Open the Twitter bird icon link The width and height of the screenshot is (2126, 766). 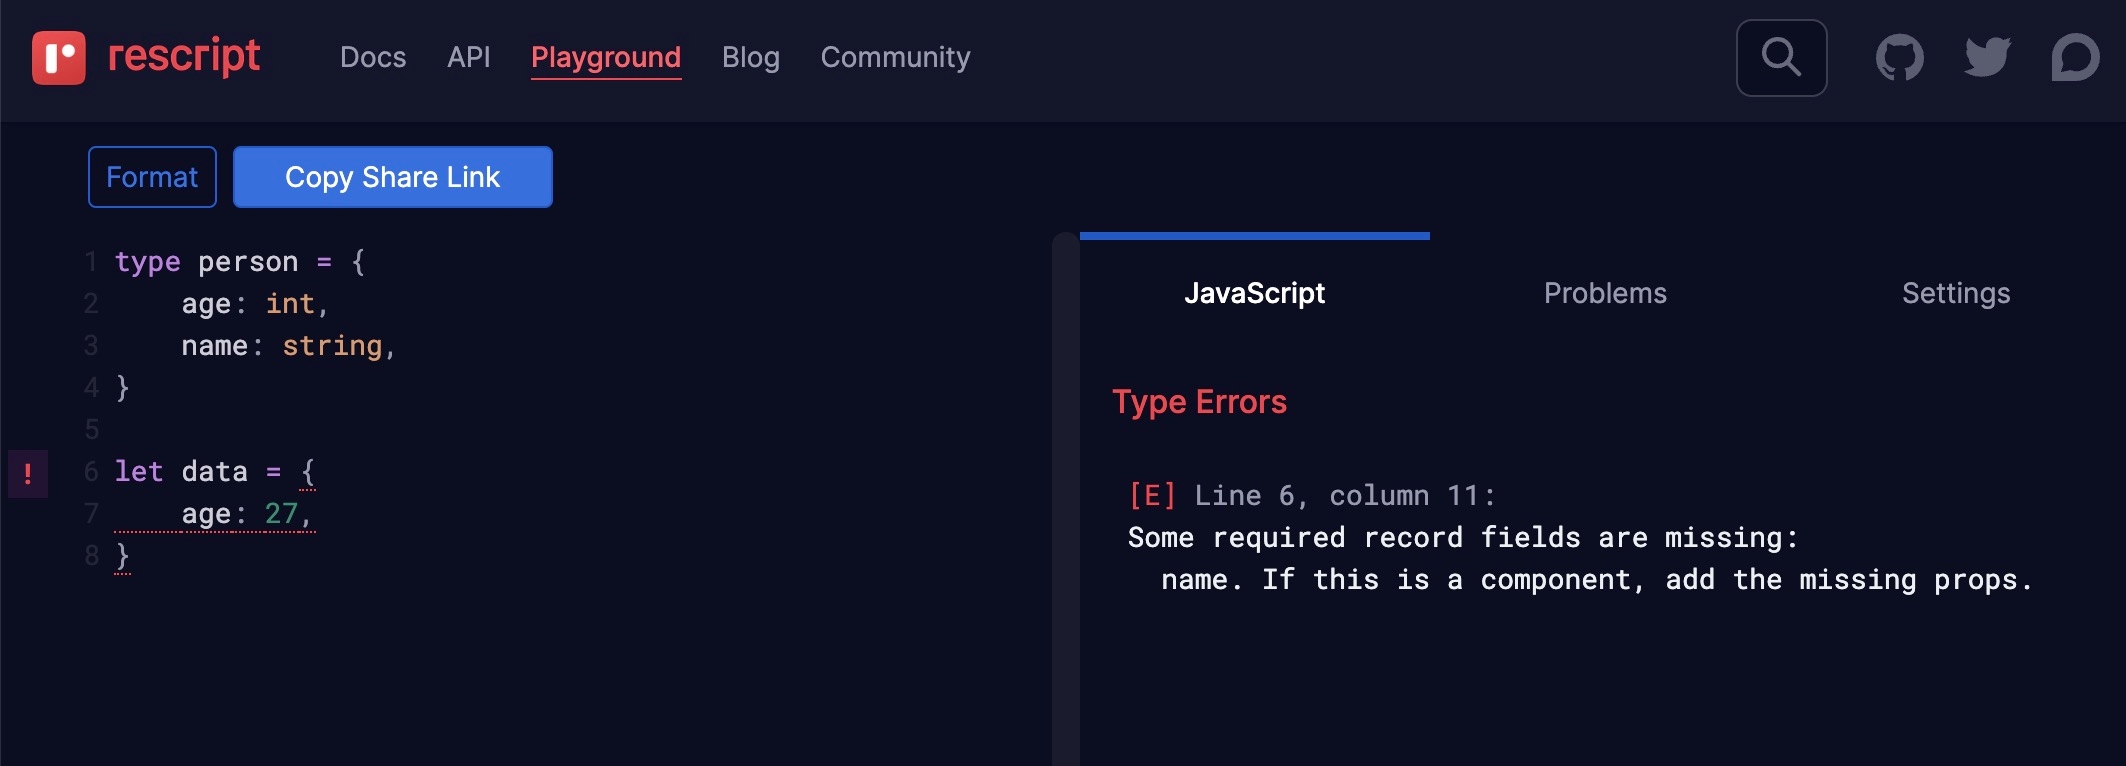(1987, 58)
